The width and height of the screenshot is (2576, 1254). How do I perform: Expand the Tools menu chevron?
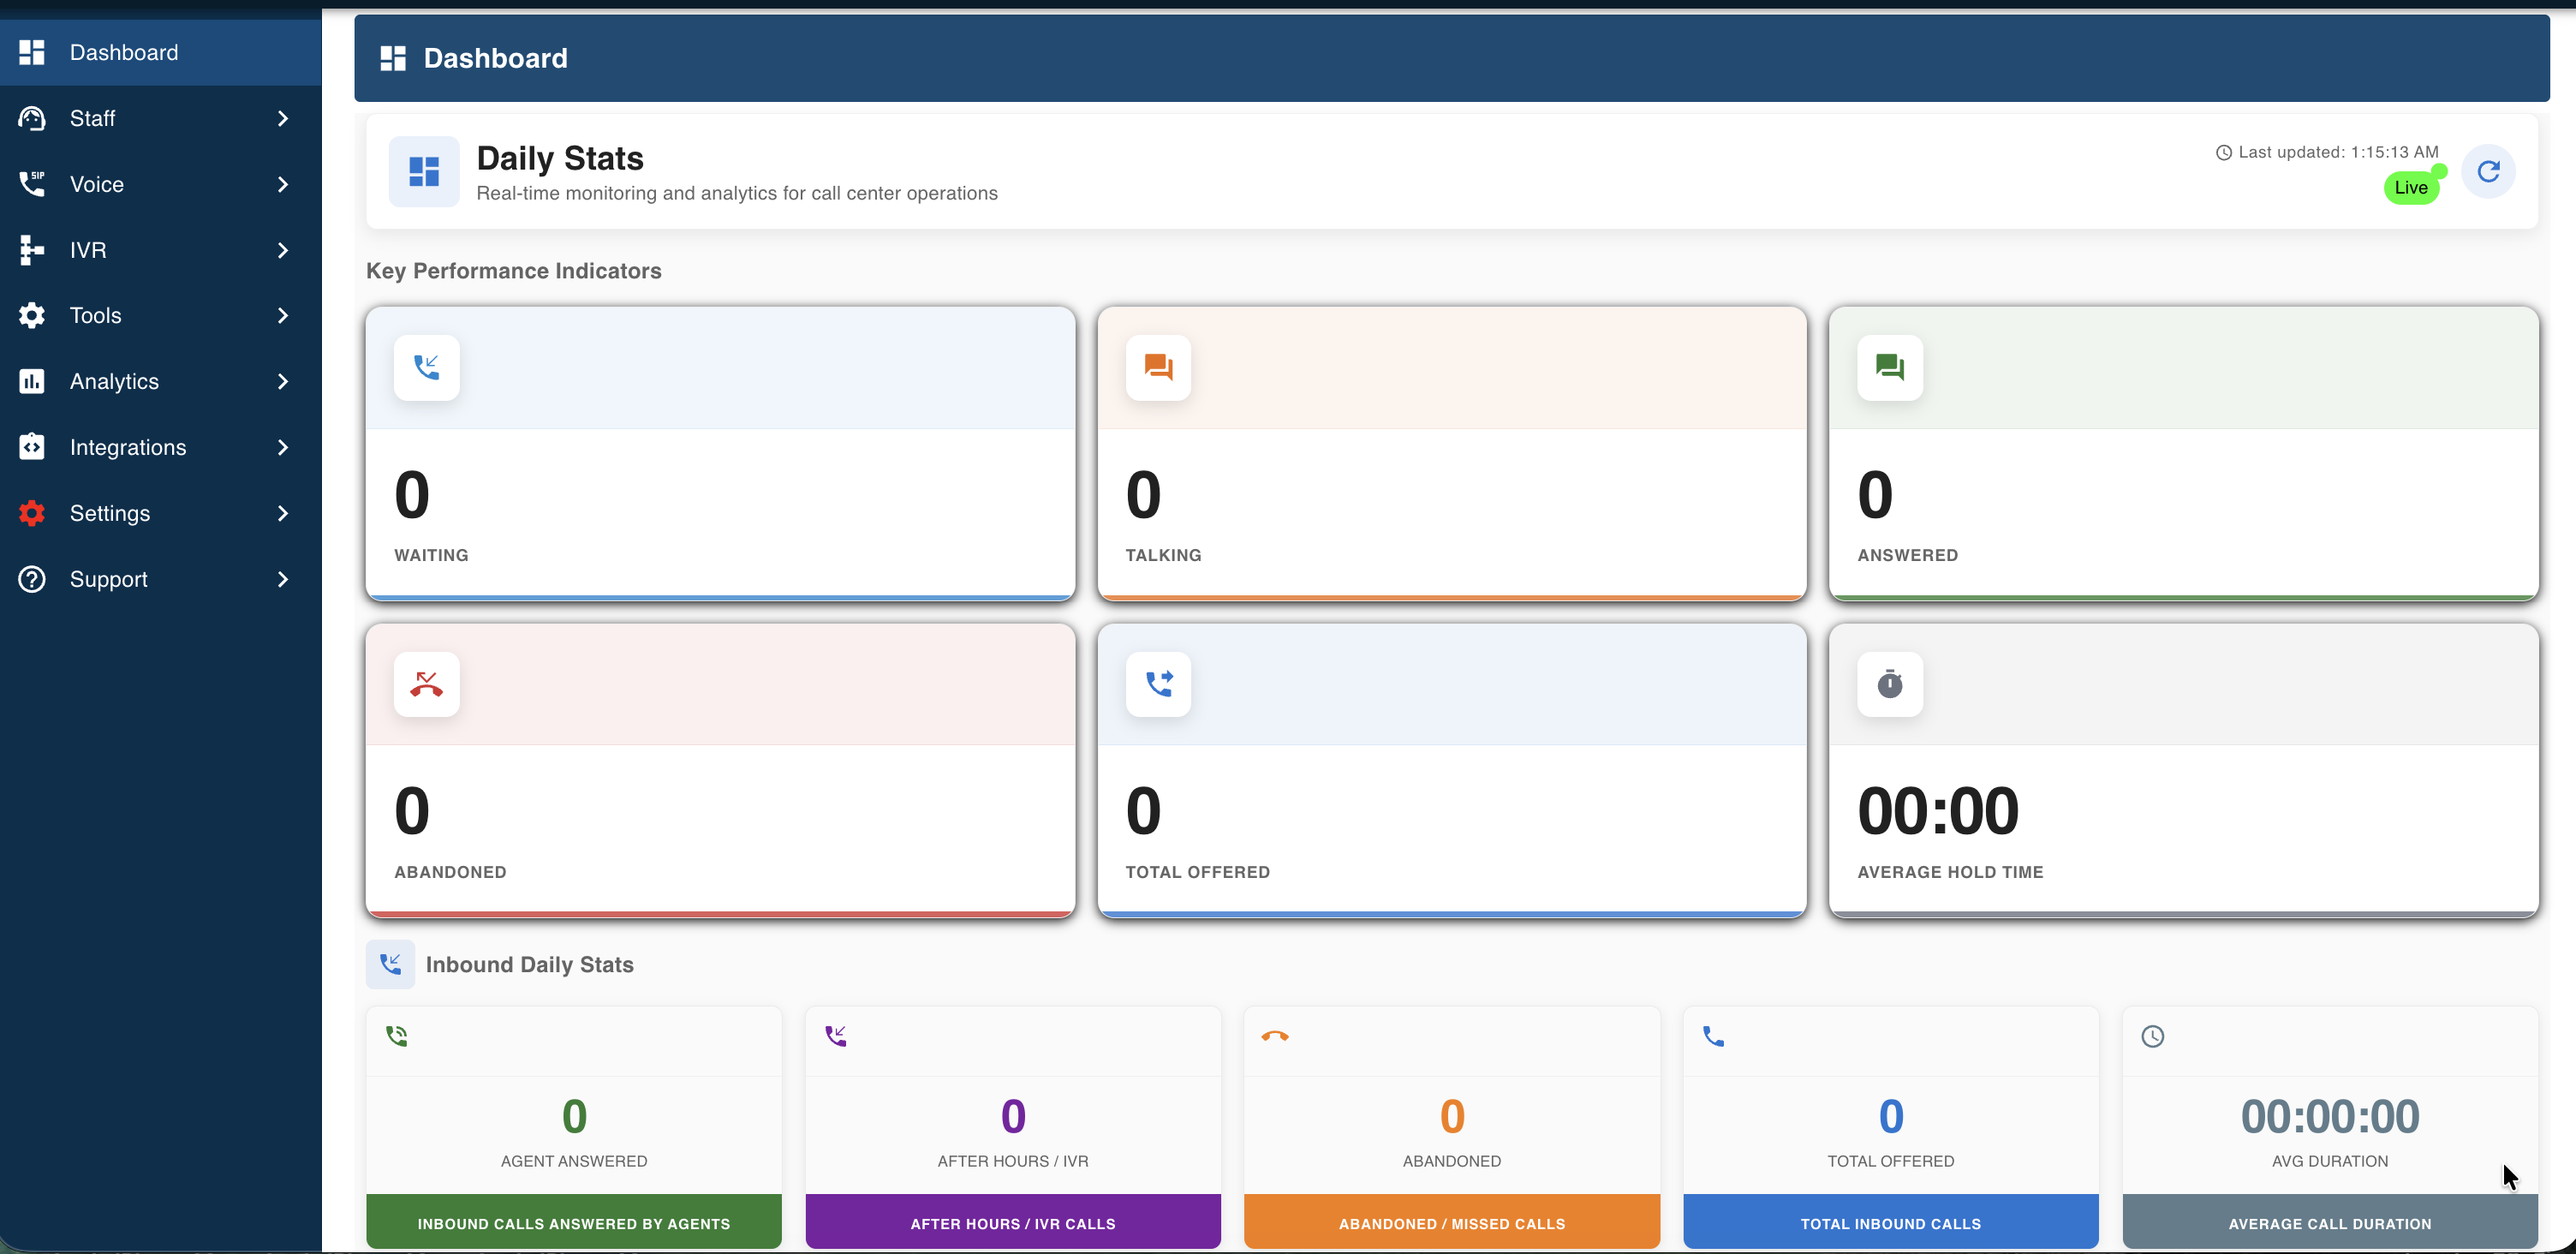tap(283, 315)
